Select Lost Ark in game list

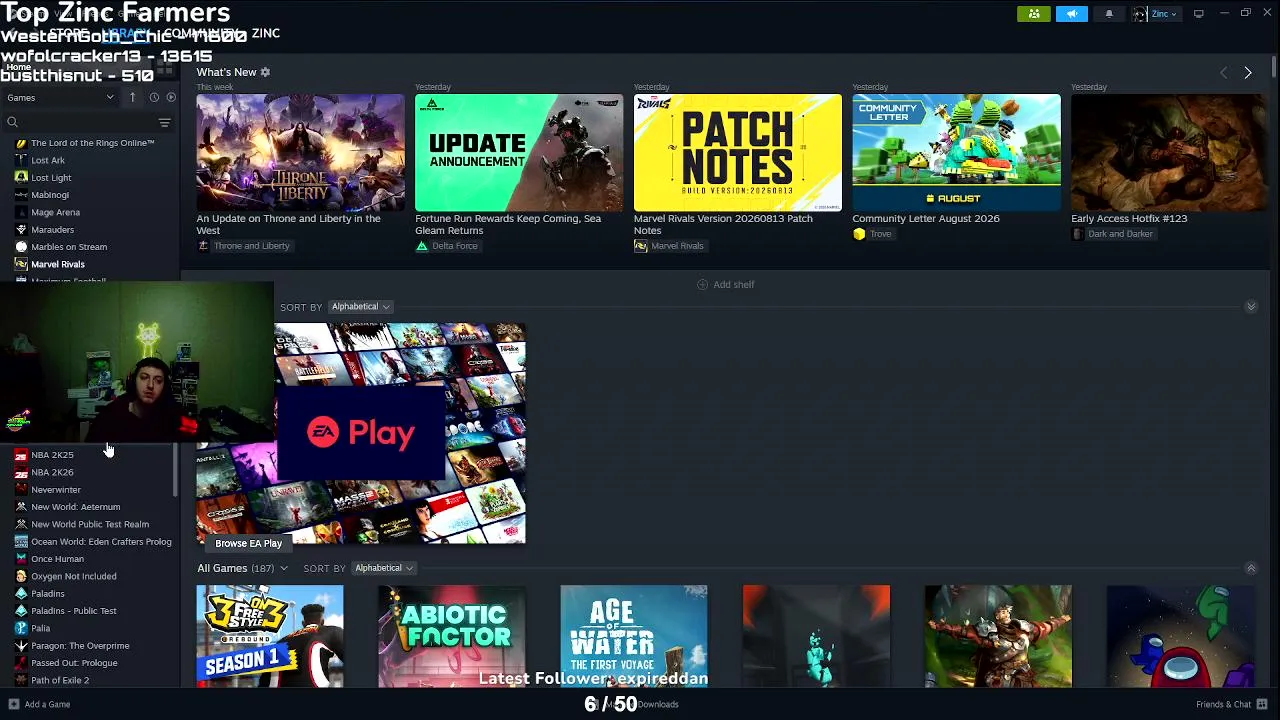click(x=48, y=160)
